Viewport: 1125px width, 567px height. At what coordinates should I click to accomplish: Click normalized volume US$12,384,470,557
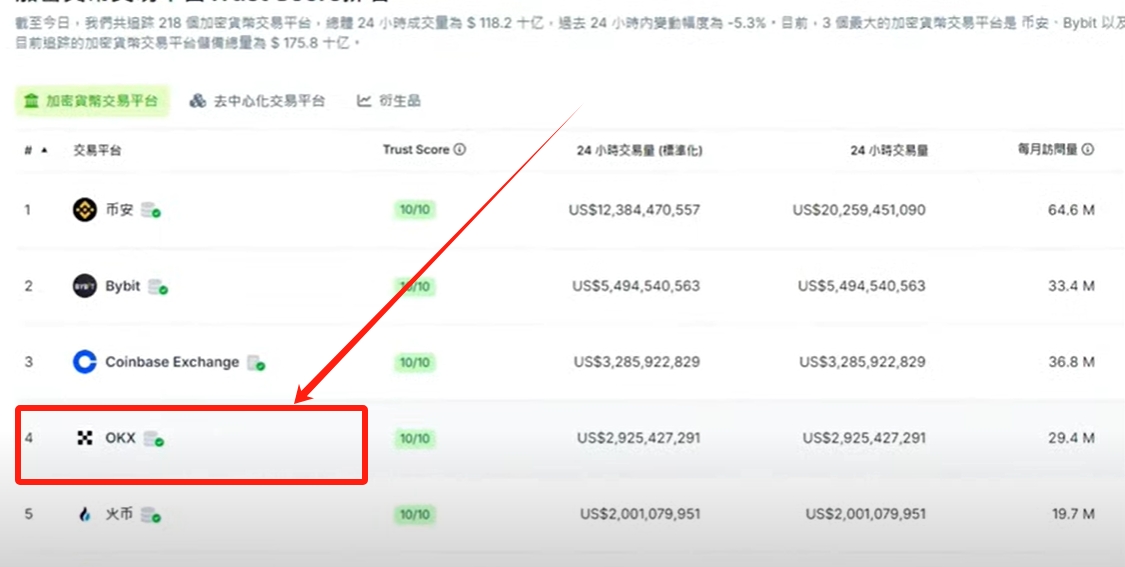click(x=634, y=210)
